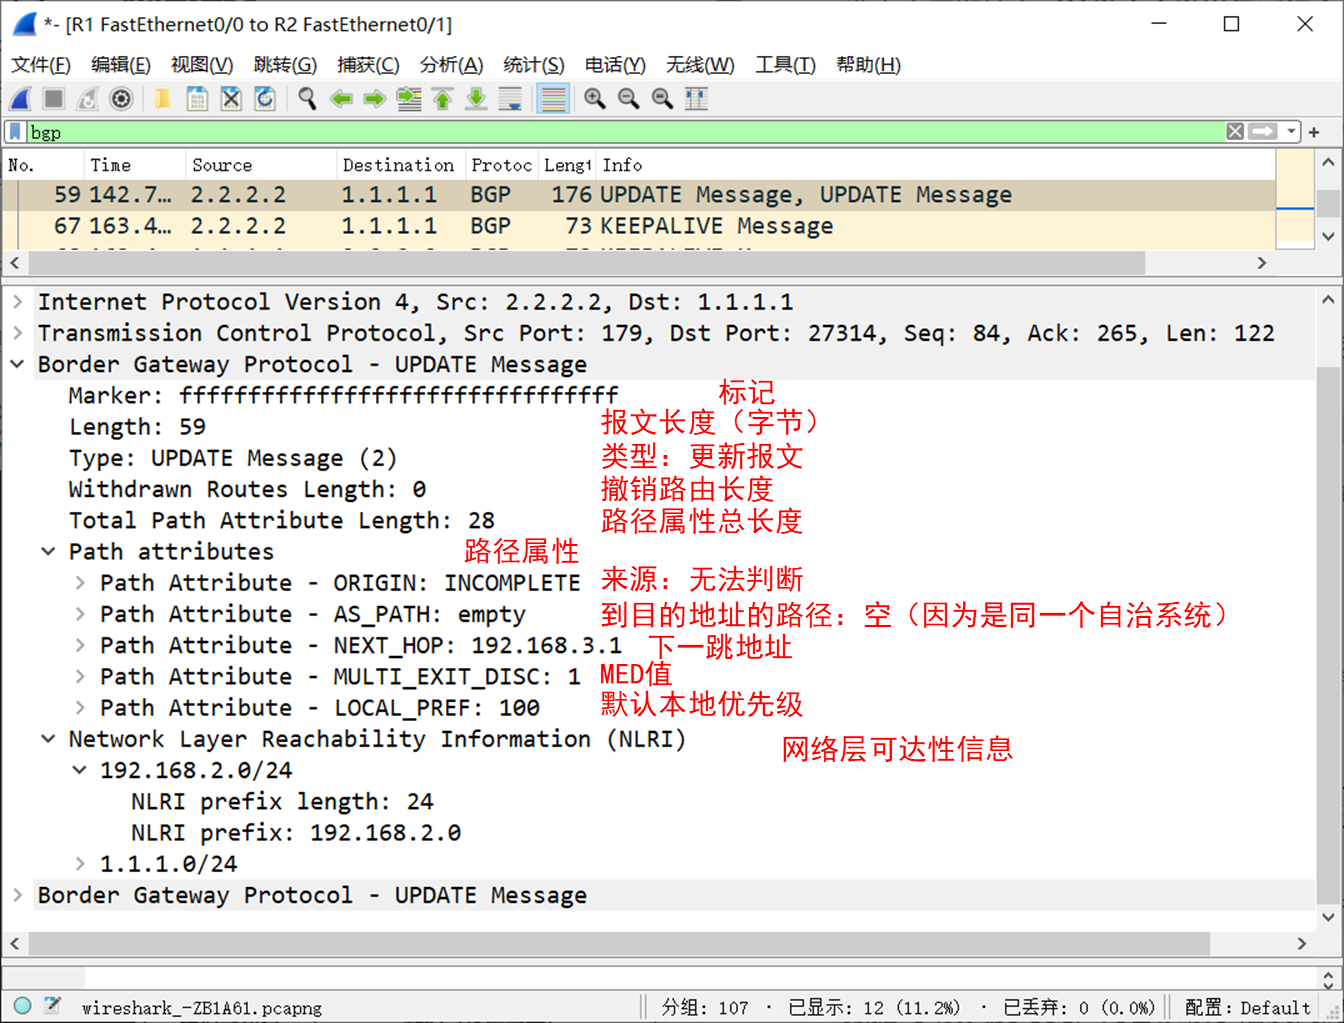The image size is (1344, 1023).
Task: Sort packets by No. column header
Action: point(43,165)
